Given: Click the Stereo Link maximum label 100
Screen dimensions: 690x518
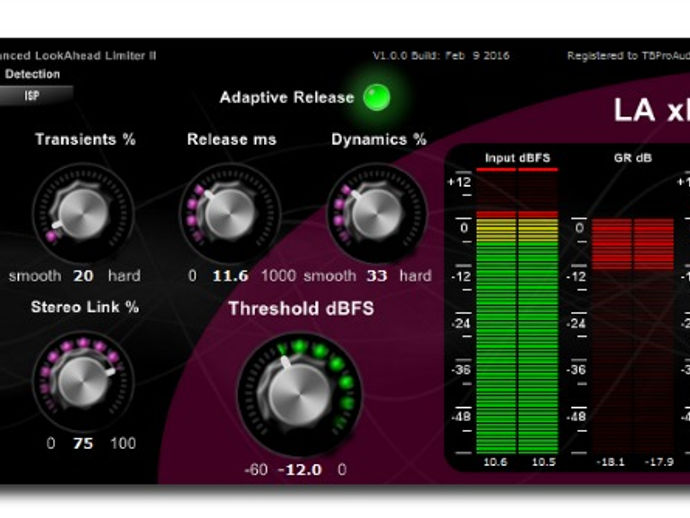Looking at the screenshot, I should (123, 443).
